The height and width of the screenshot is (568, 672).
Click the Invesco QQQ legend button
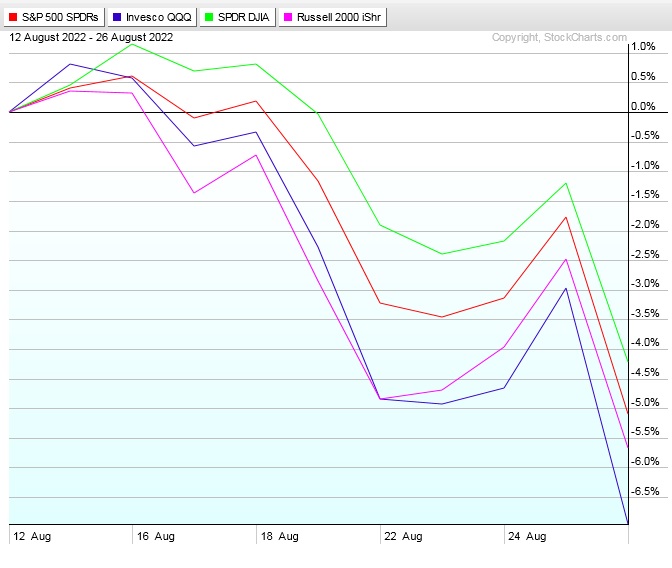pyautogui.click(x=152, y=17)
